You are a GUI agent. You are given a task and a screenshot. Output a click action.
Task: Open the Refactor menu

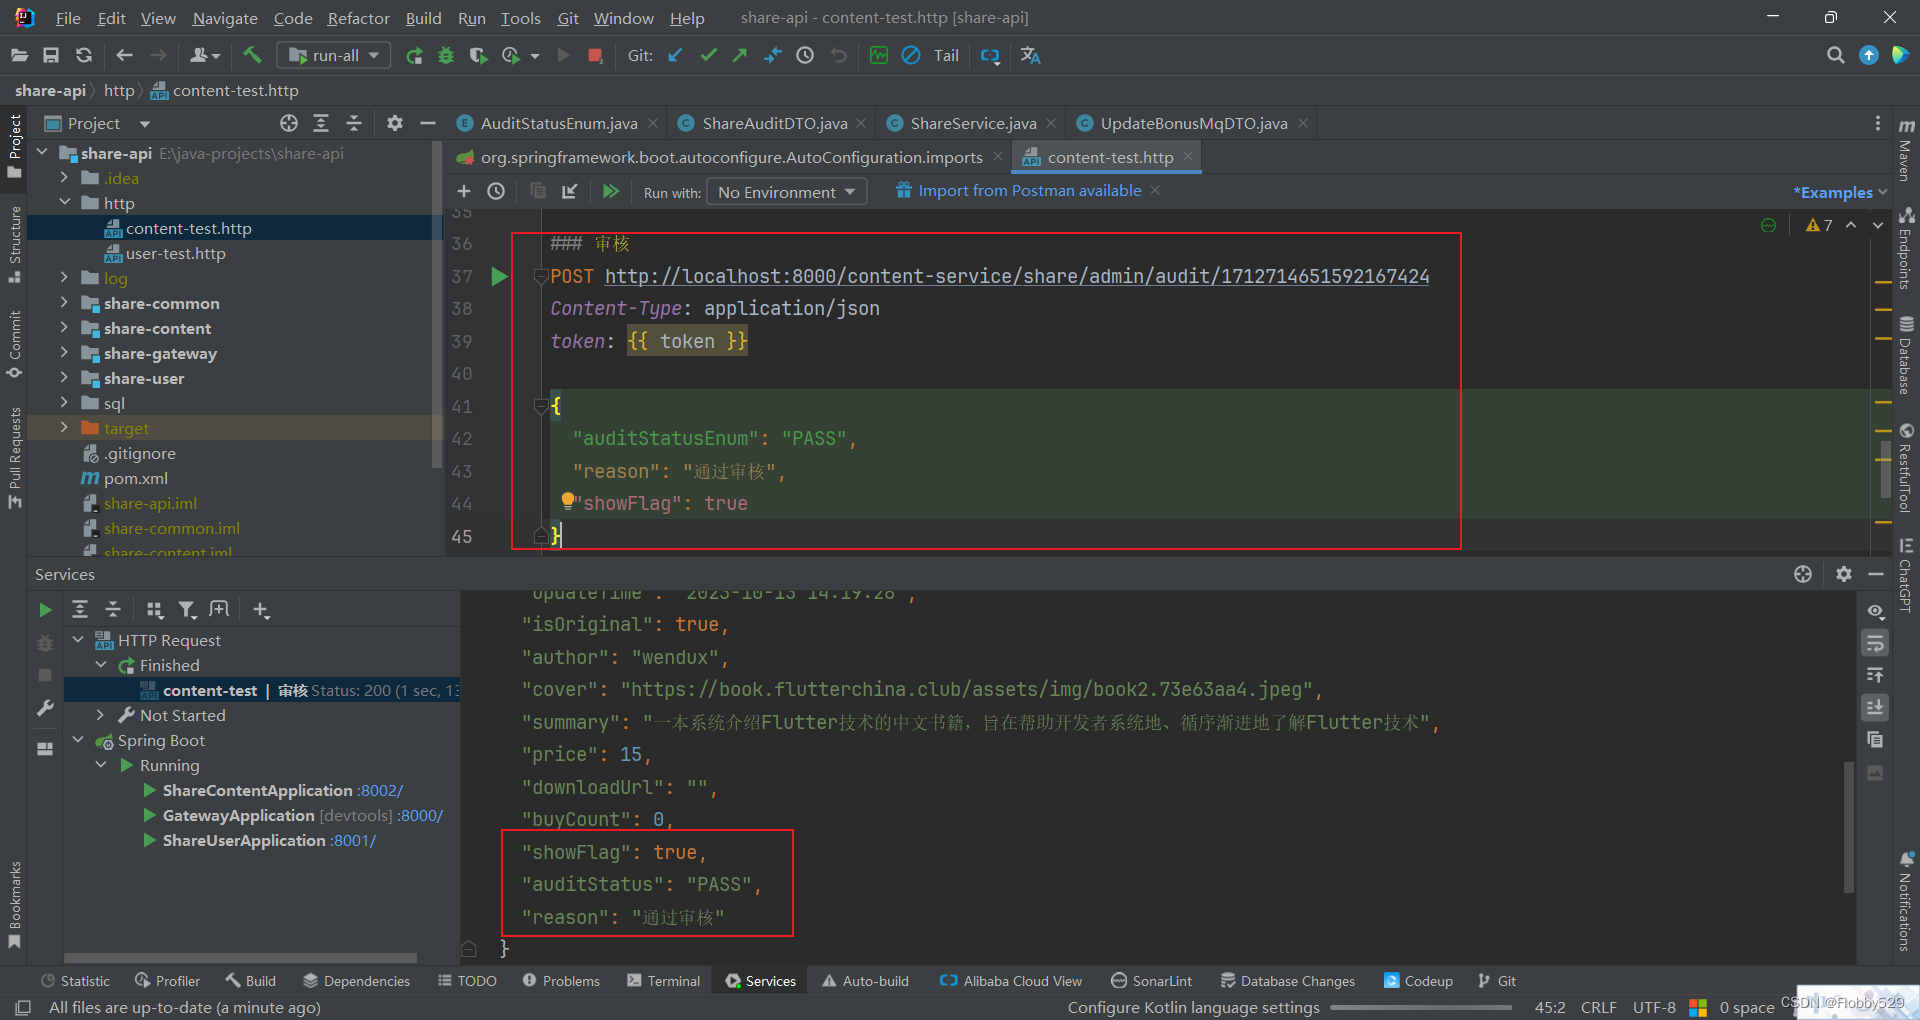click(x=358, y=18)
